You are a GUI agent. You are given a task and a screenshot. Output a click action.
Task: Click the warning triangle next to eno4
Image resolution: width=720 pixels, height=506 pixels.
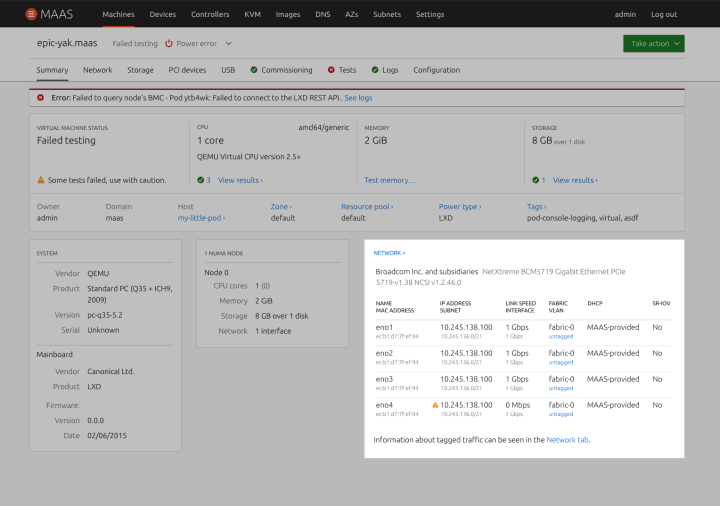pos(435,405)
